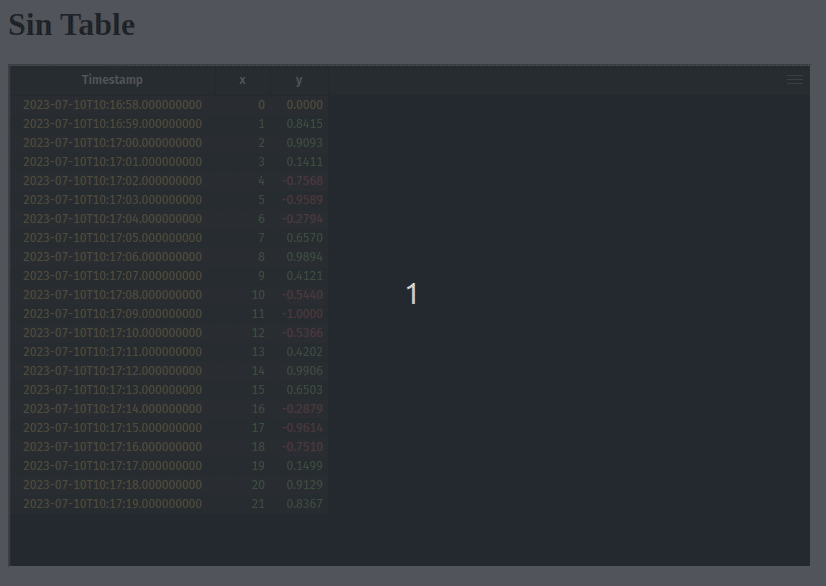Select the last visible row 10:17:19
Screen dimensions: 826x586
[x=112, y=503]
